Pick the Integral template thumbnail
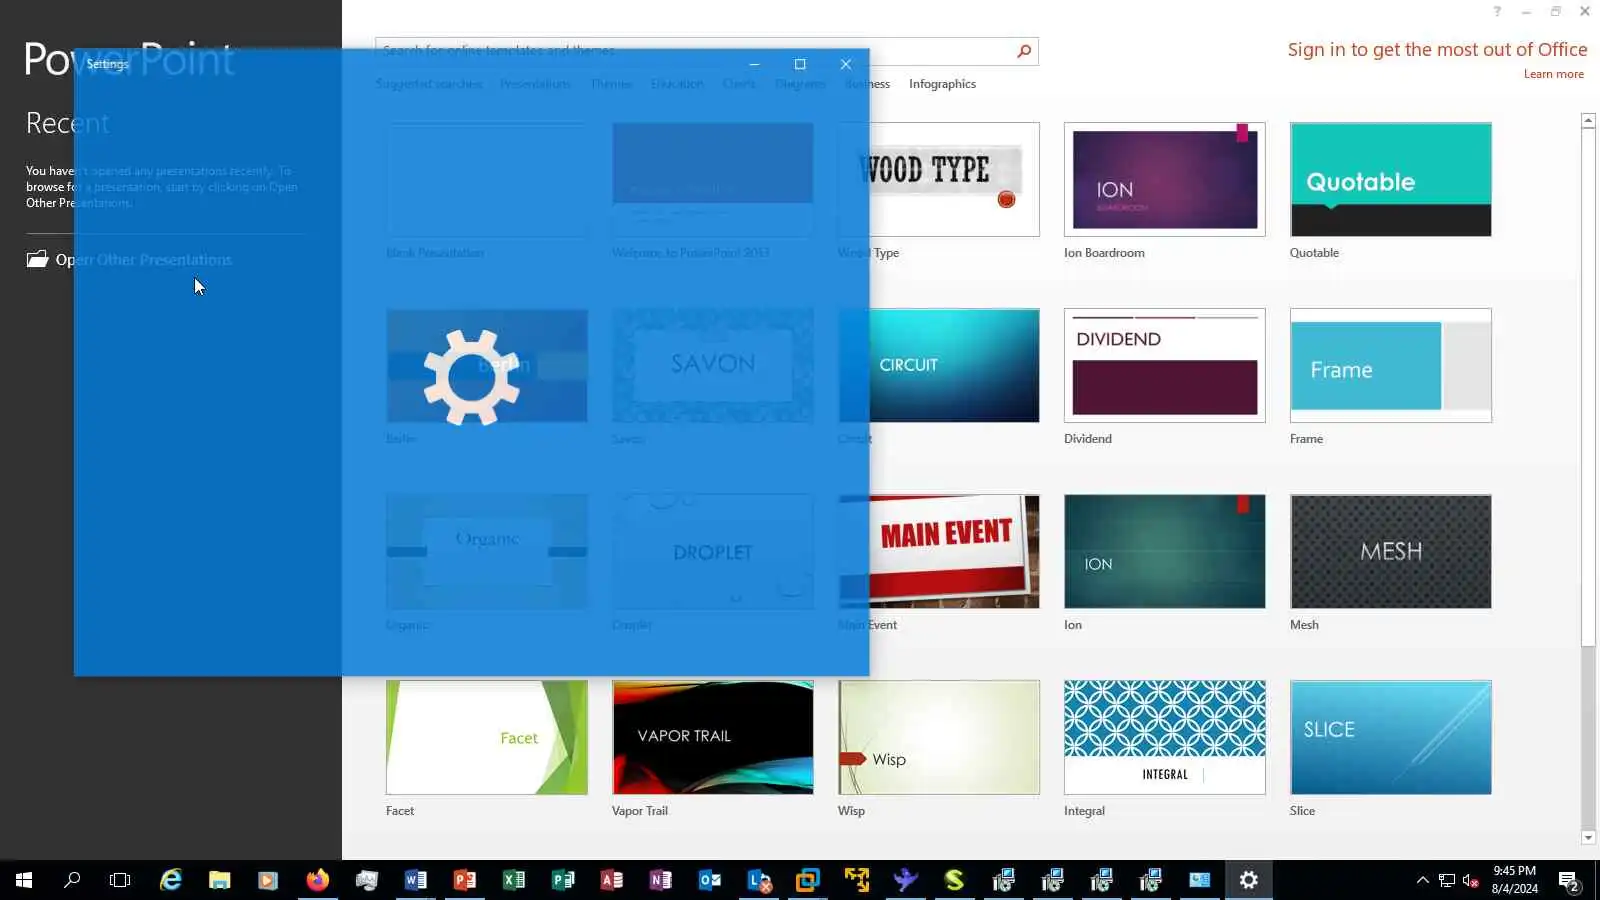This screenshot has height=900, width=1600. point(1165,738)
